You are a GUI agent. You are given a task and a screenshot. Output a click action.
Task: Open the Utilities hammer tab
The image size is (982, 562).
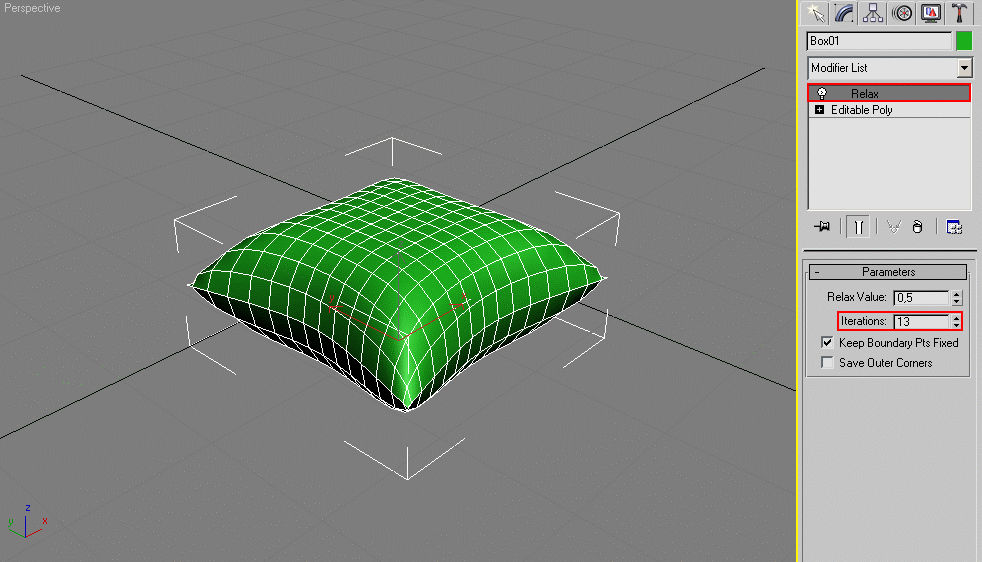[x=959, y=13]
